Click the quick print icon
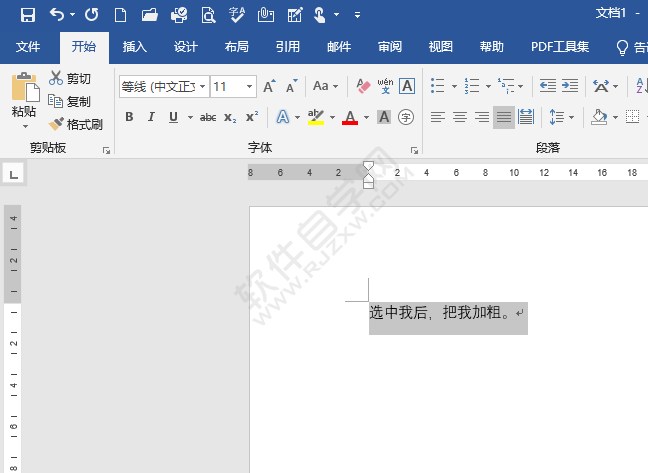 pos(179,15)
